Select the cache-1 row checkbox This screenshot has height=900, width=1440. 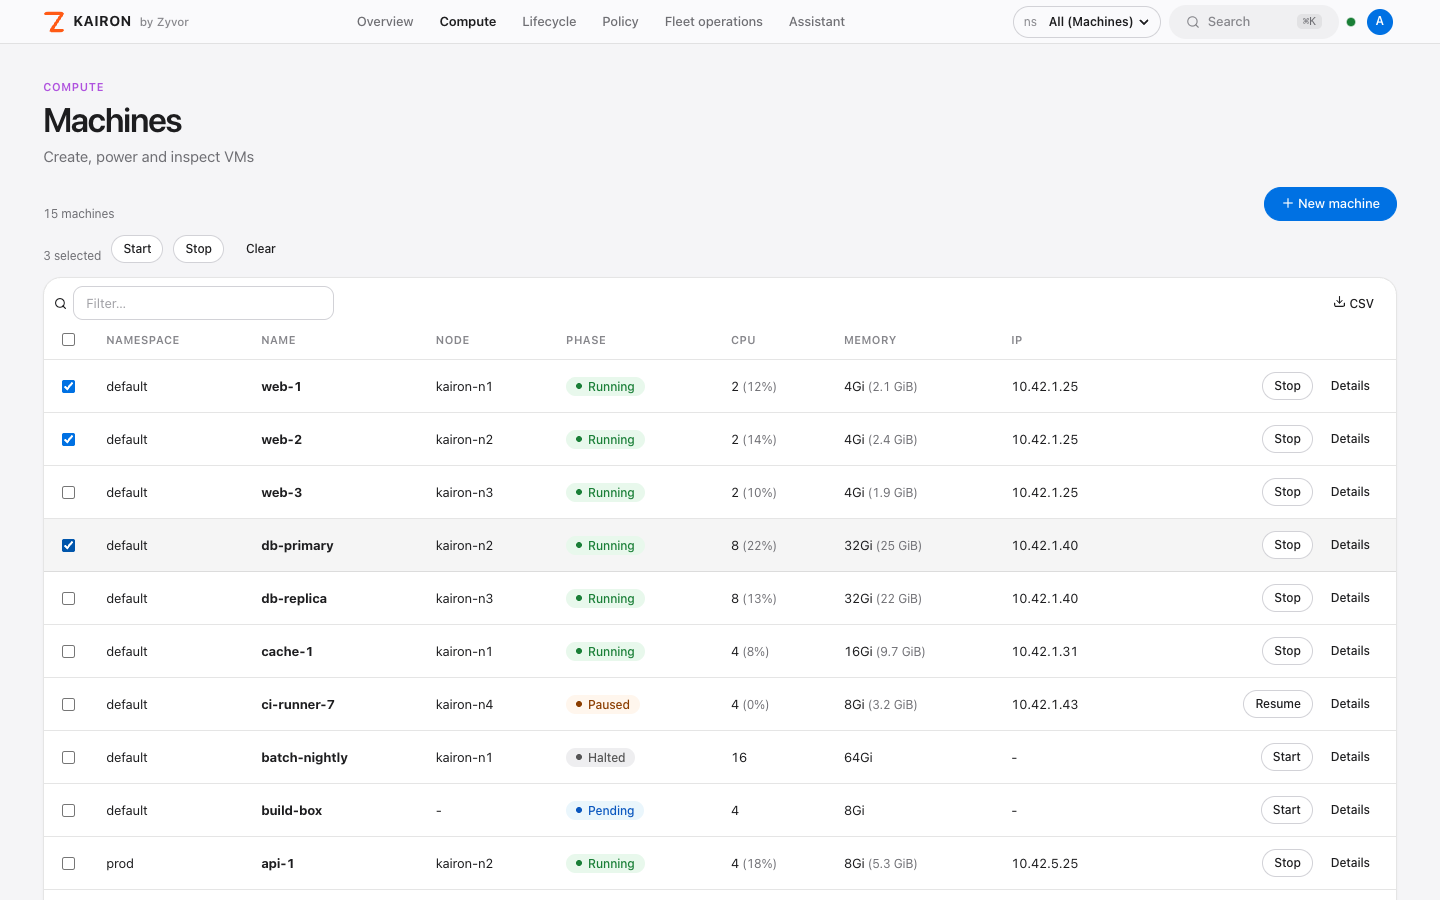tap(69, 651)
